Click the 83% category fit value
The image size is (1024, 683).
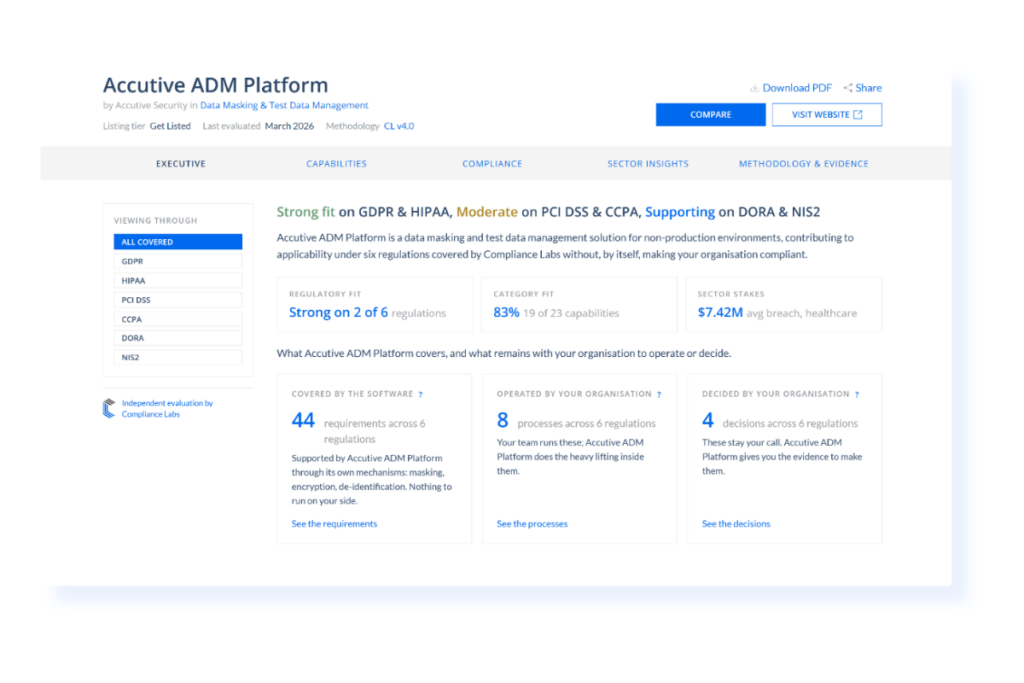[506, 313]
